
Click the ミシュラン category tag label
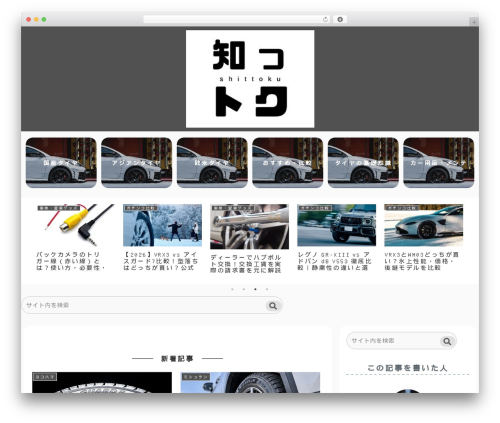tap(195, 377)
